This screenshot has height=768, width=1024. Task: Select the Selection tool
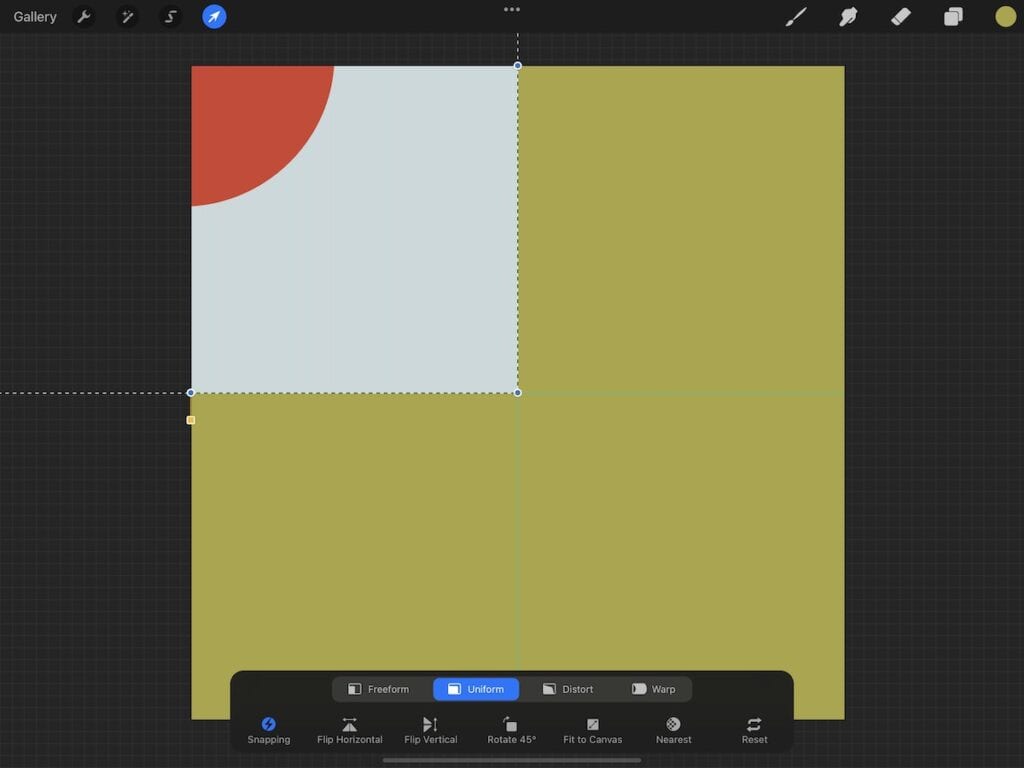[x=170, y=16]
